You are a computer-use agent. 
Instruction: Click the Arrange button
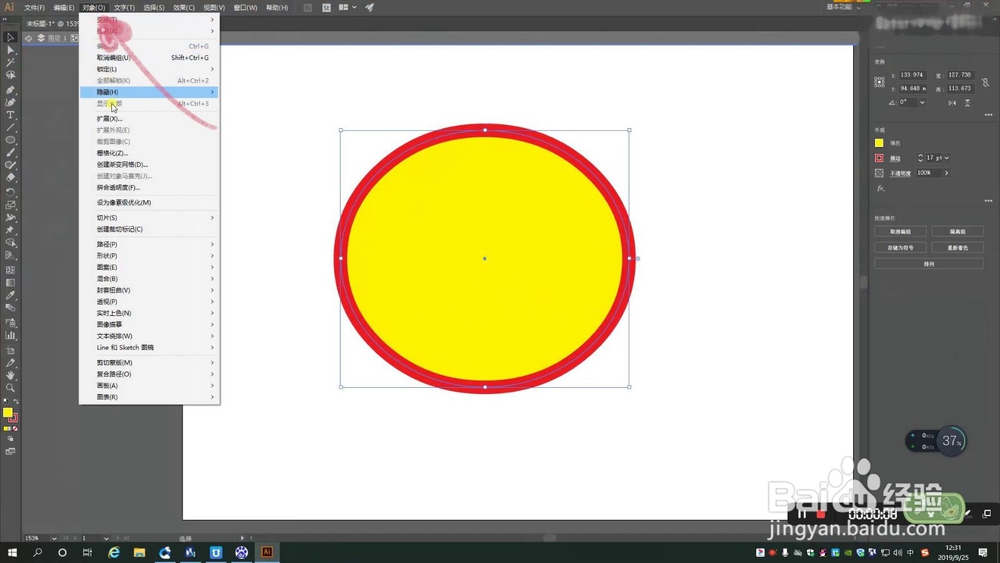(929, 263)
